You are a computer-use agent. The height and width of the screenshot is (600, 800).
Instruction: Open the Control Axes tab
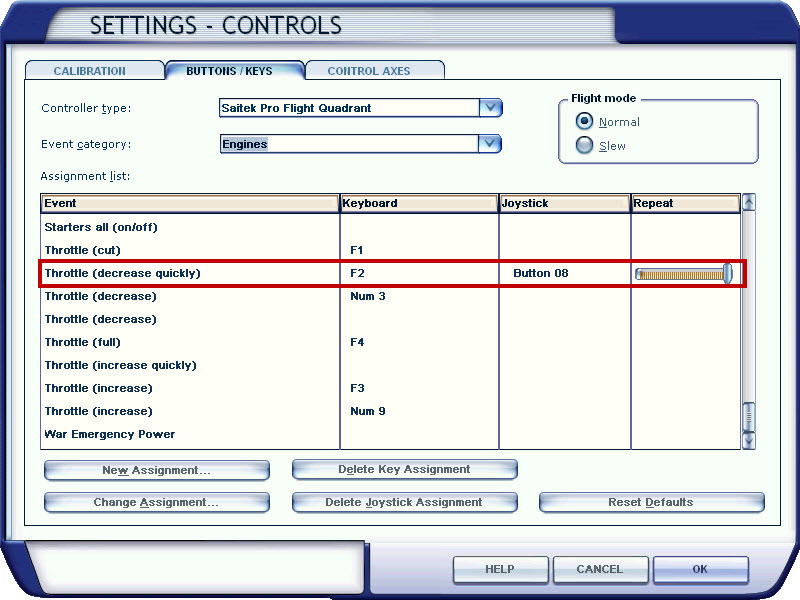coord(369,71)
